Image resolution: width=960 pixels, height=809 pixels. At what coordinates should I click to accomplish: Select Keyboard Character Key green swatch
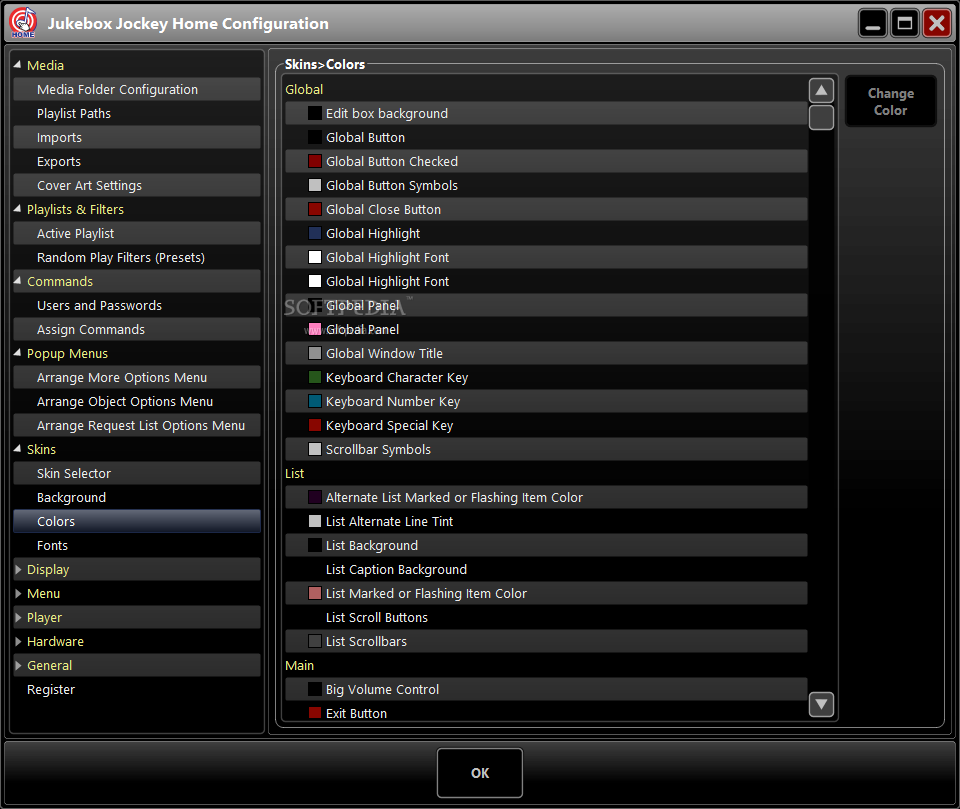point(315,377)
